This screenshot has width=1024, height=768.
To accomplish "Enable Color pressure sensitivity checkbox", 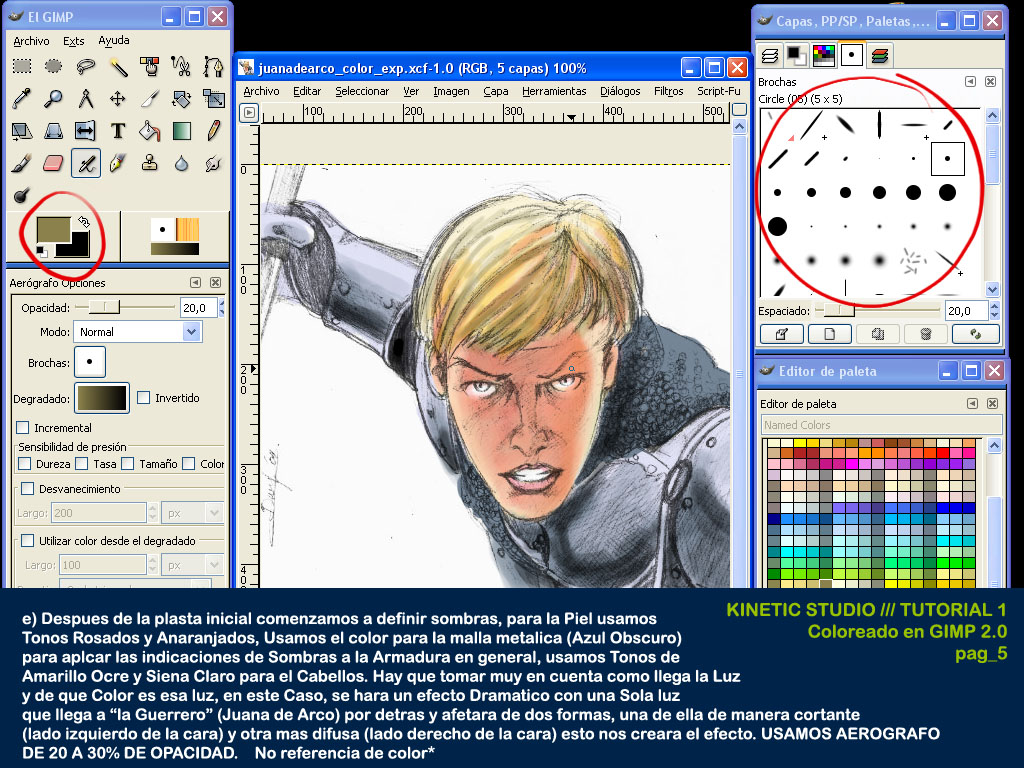I will point(189,464).
